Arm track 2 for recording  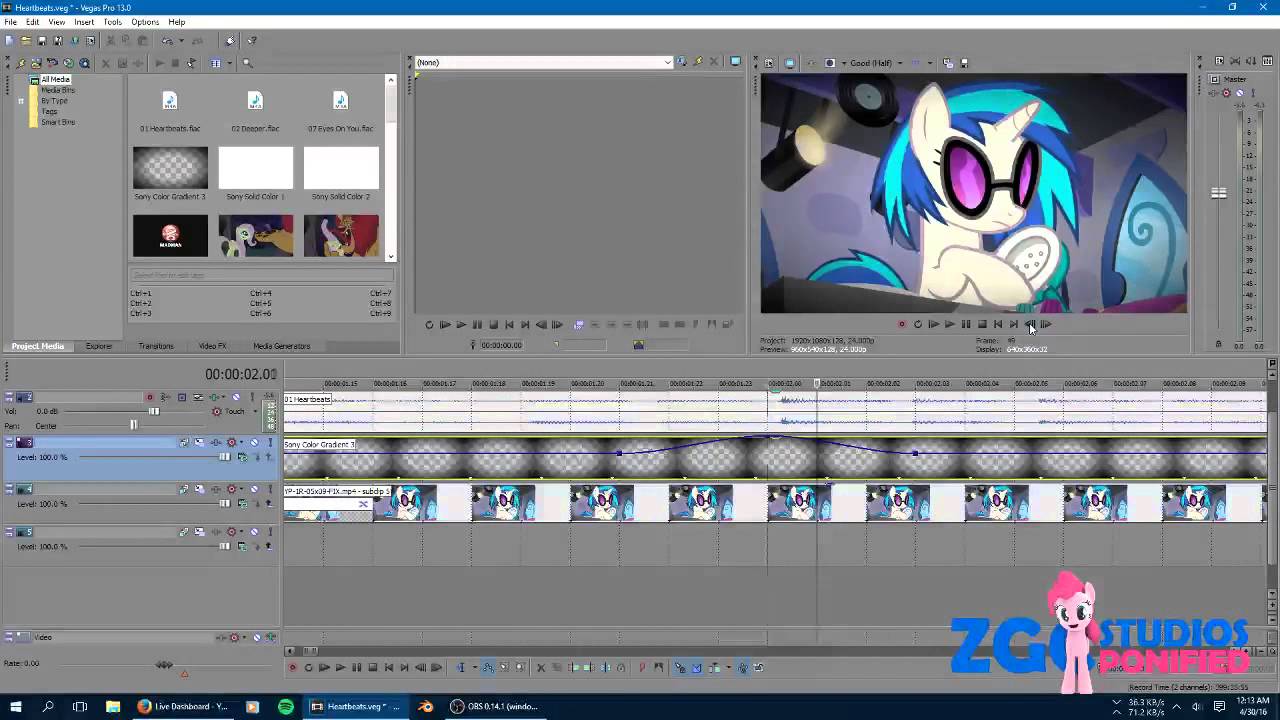coord(150,398)
